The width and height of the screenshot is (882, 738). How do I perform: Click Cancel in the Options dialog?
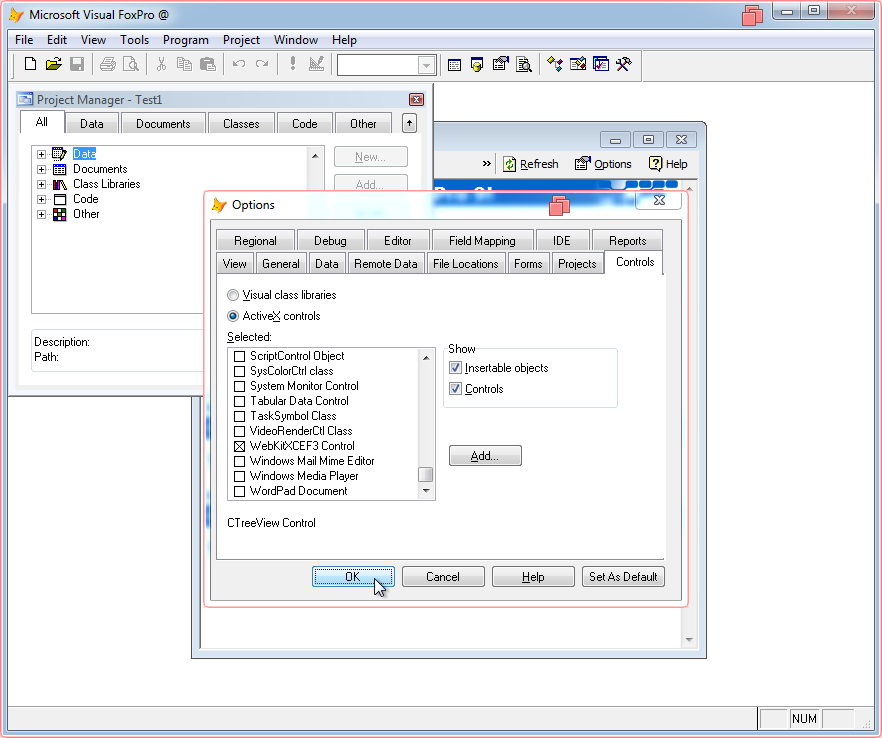(443, 577)
